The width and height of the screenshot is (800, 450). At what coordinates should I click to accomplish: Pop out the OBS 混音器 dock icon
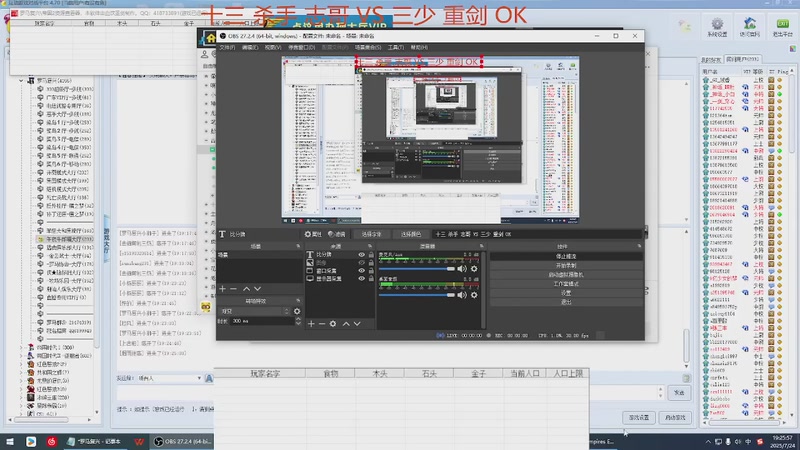tap(481, 246)
